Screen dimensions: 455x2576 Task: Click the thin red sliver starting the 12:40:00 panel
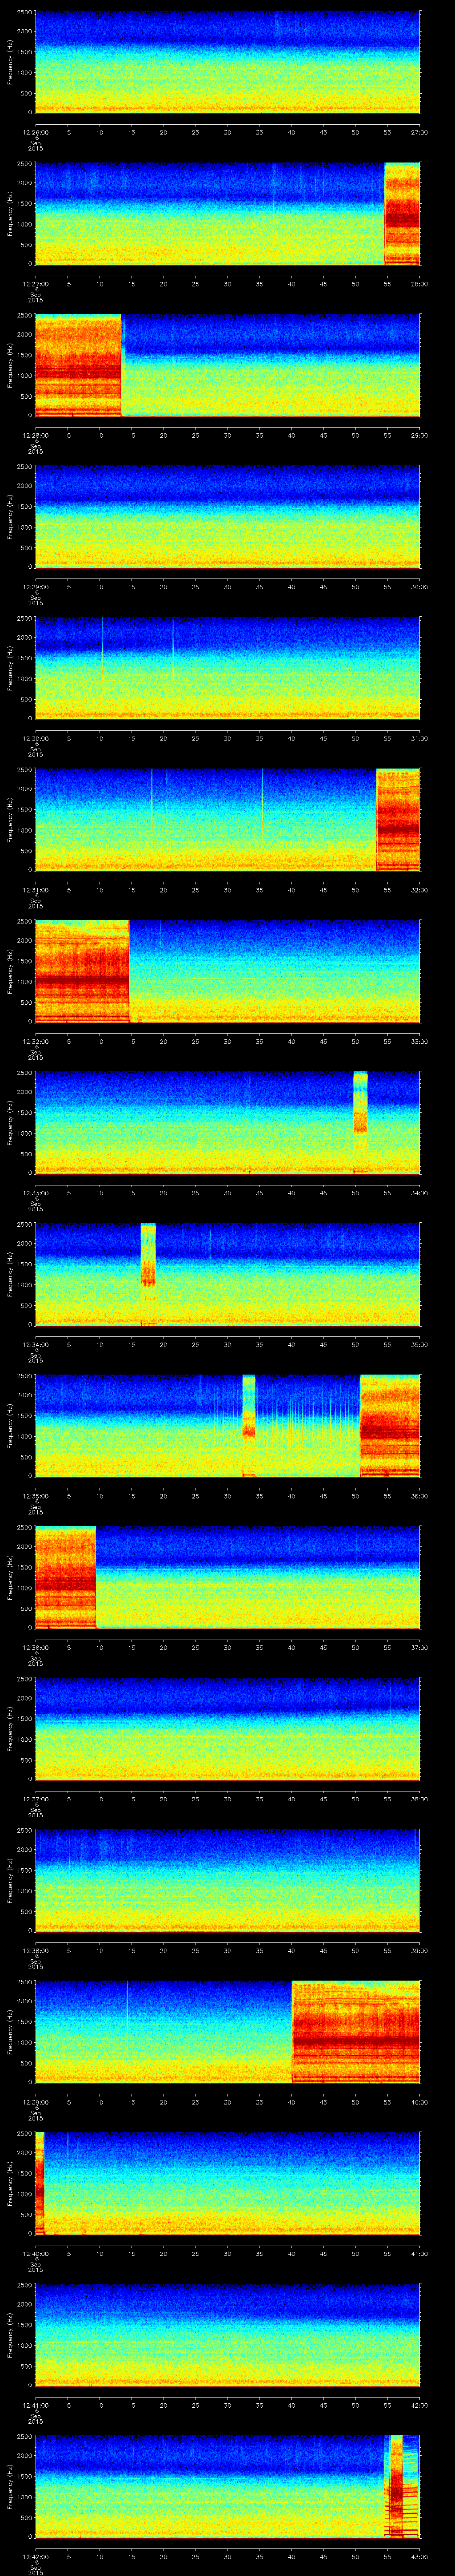pyautogui.click(x=40, y=2183)
